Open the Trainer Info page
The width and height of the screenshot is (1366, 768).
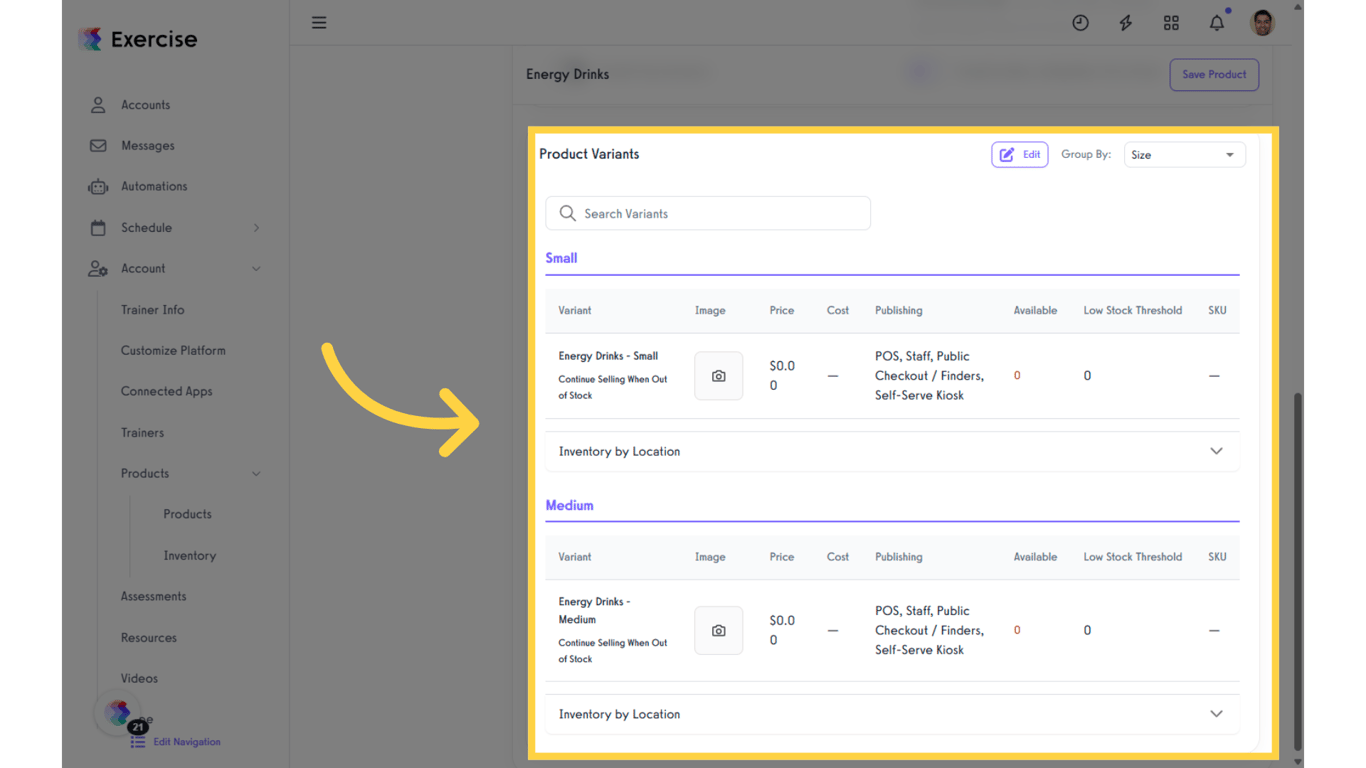pyautogui.click(x=152, y=309)
